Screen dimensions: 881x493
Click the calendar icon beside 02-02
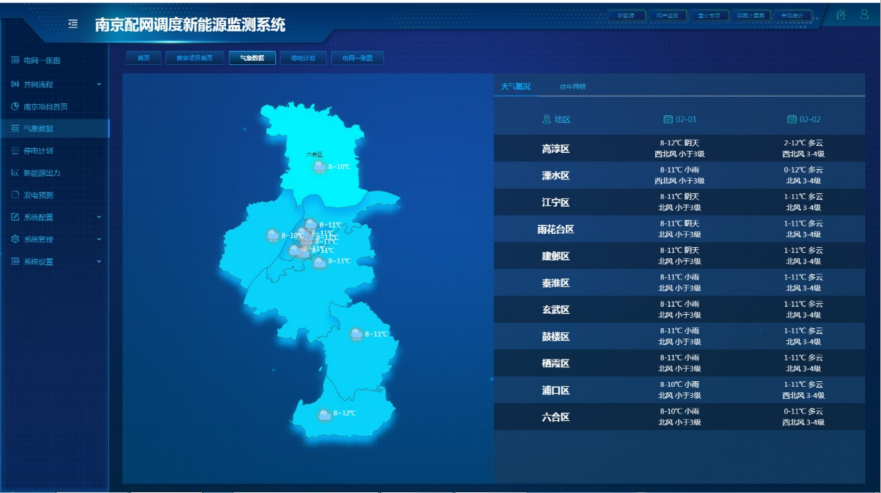coord(792,119)
